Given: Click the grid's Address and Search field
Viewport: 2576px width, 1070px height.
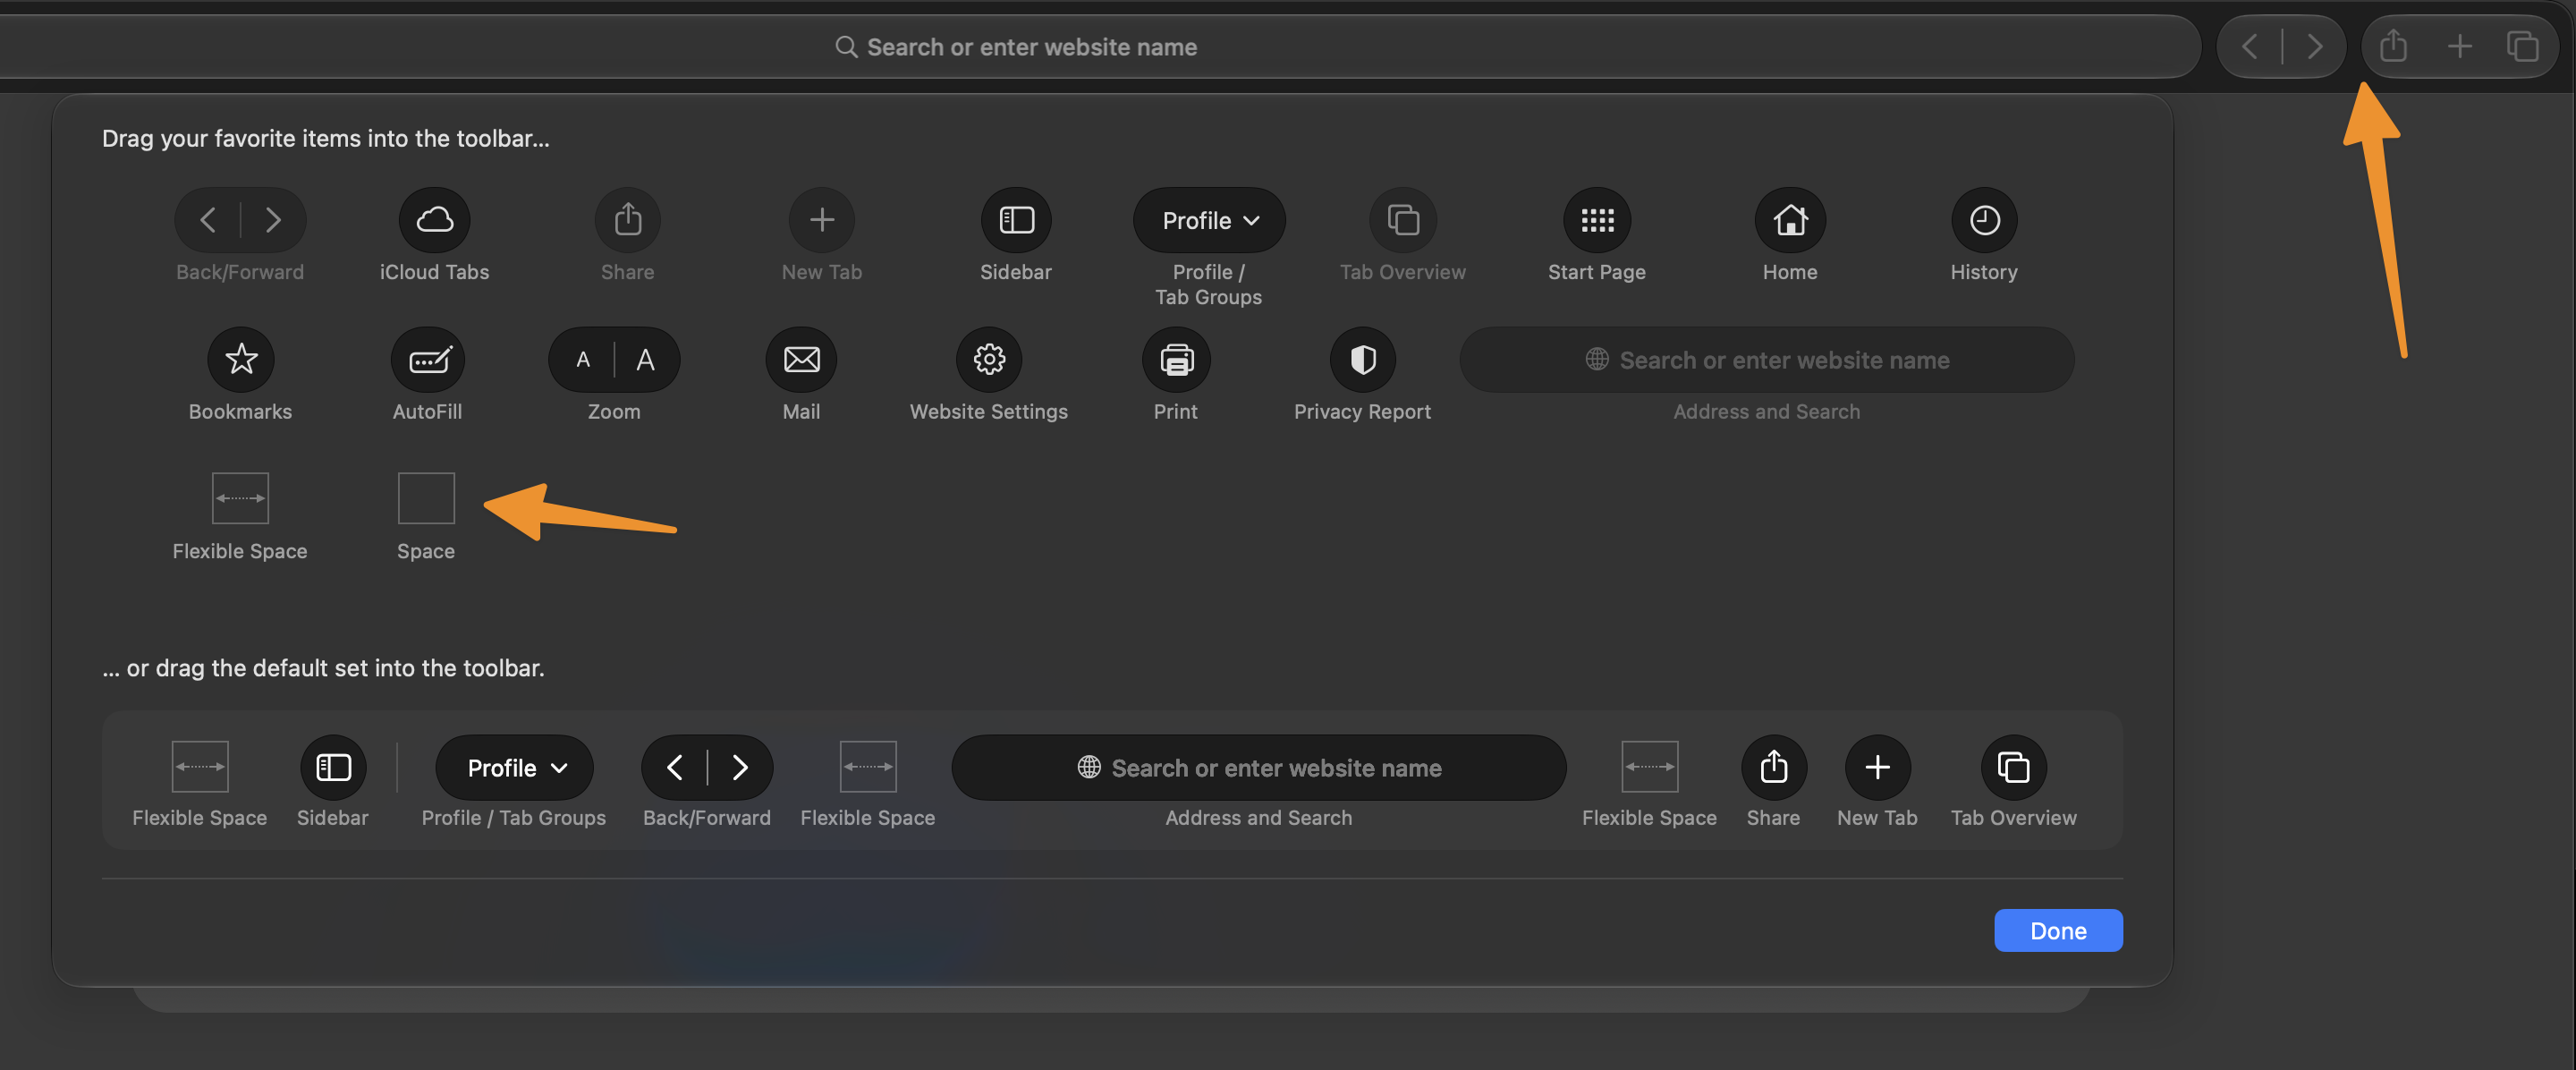Looking at the screenshot, I should coord(1766,359).
